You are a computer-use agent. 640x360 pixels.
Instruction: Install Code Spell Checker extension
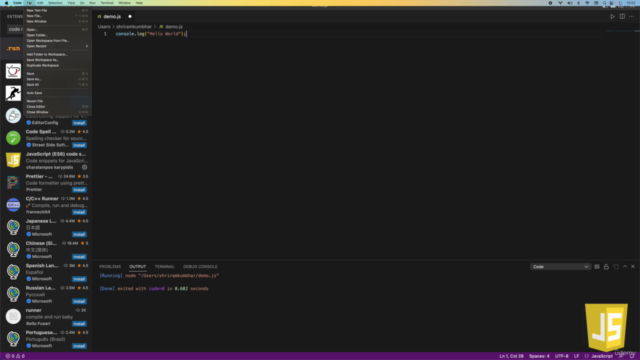coord(79,145)
